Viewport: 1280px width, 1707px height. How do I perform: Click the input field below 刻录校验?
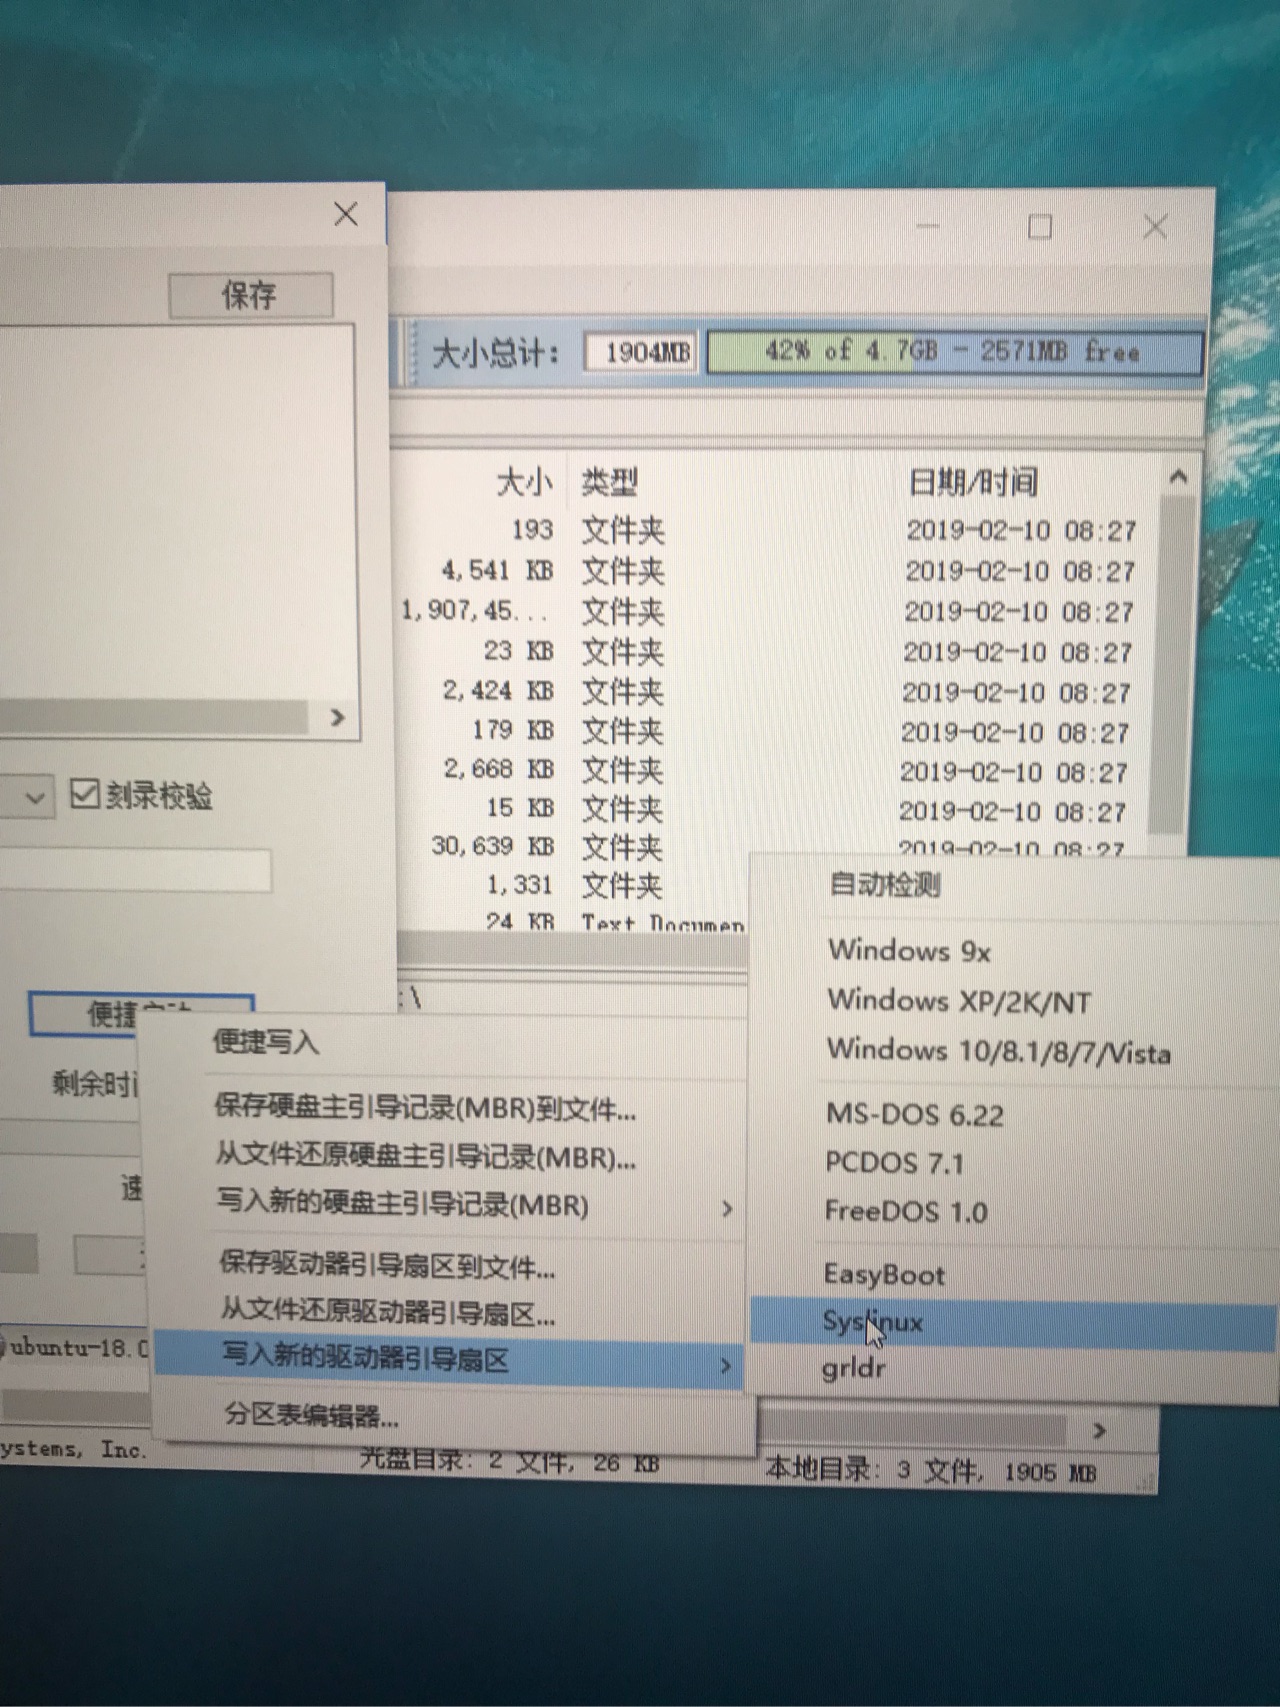pos(135,870)
